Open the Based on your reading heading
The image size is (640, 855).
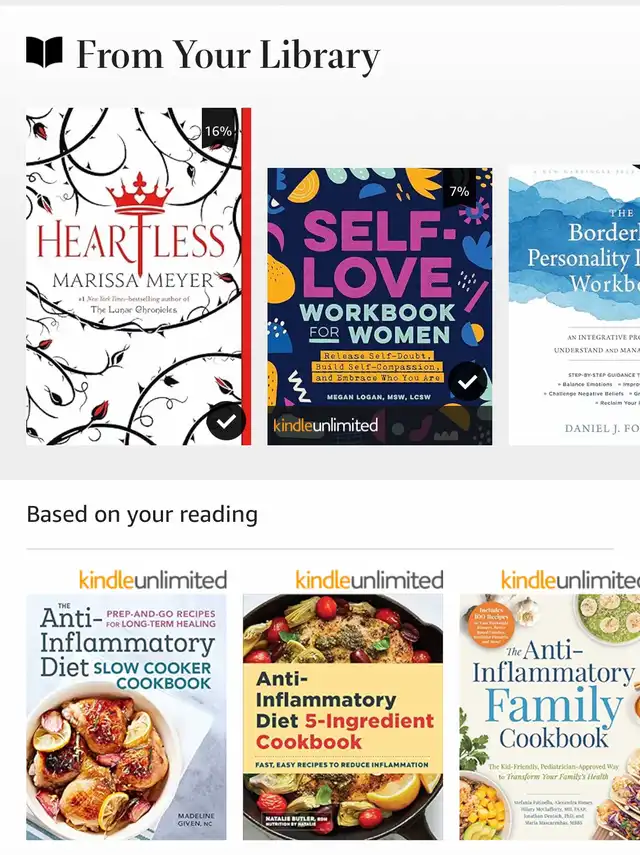click(x=142, y=515)
